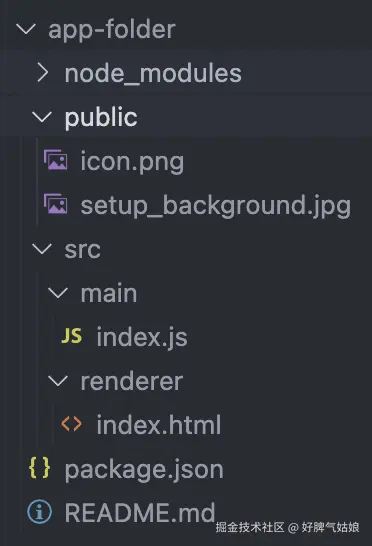Click the blue info icon beside README.md

pos(40,512)
